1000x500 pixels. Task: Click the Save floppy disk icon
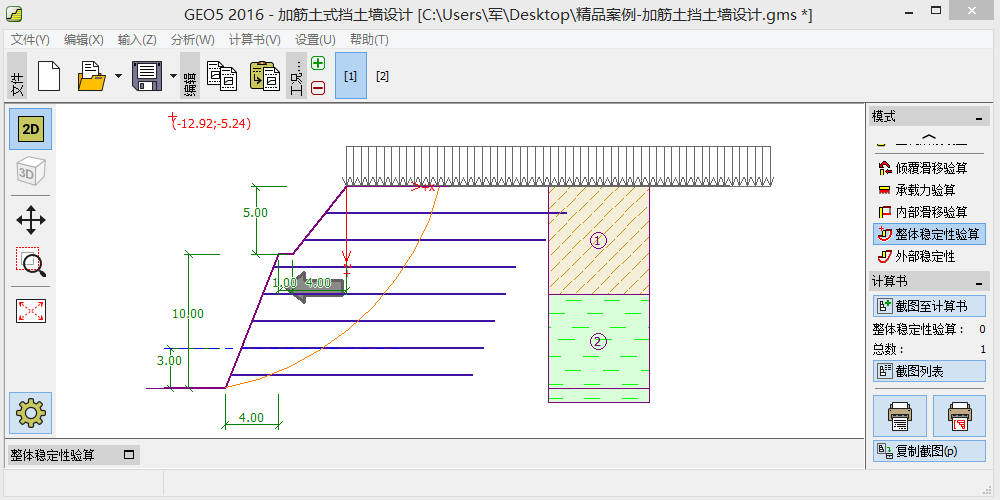[147, 76]
